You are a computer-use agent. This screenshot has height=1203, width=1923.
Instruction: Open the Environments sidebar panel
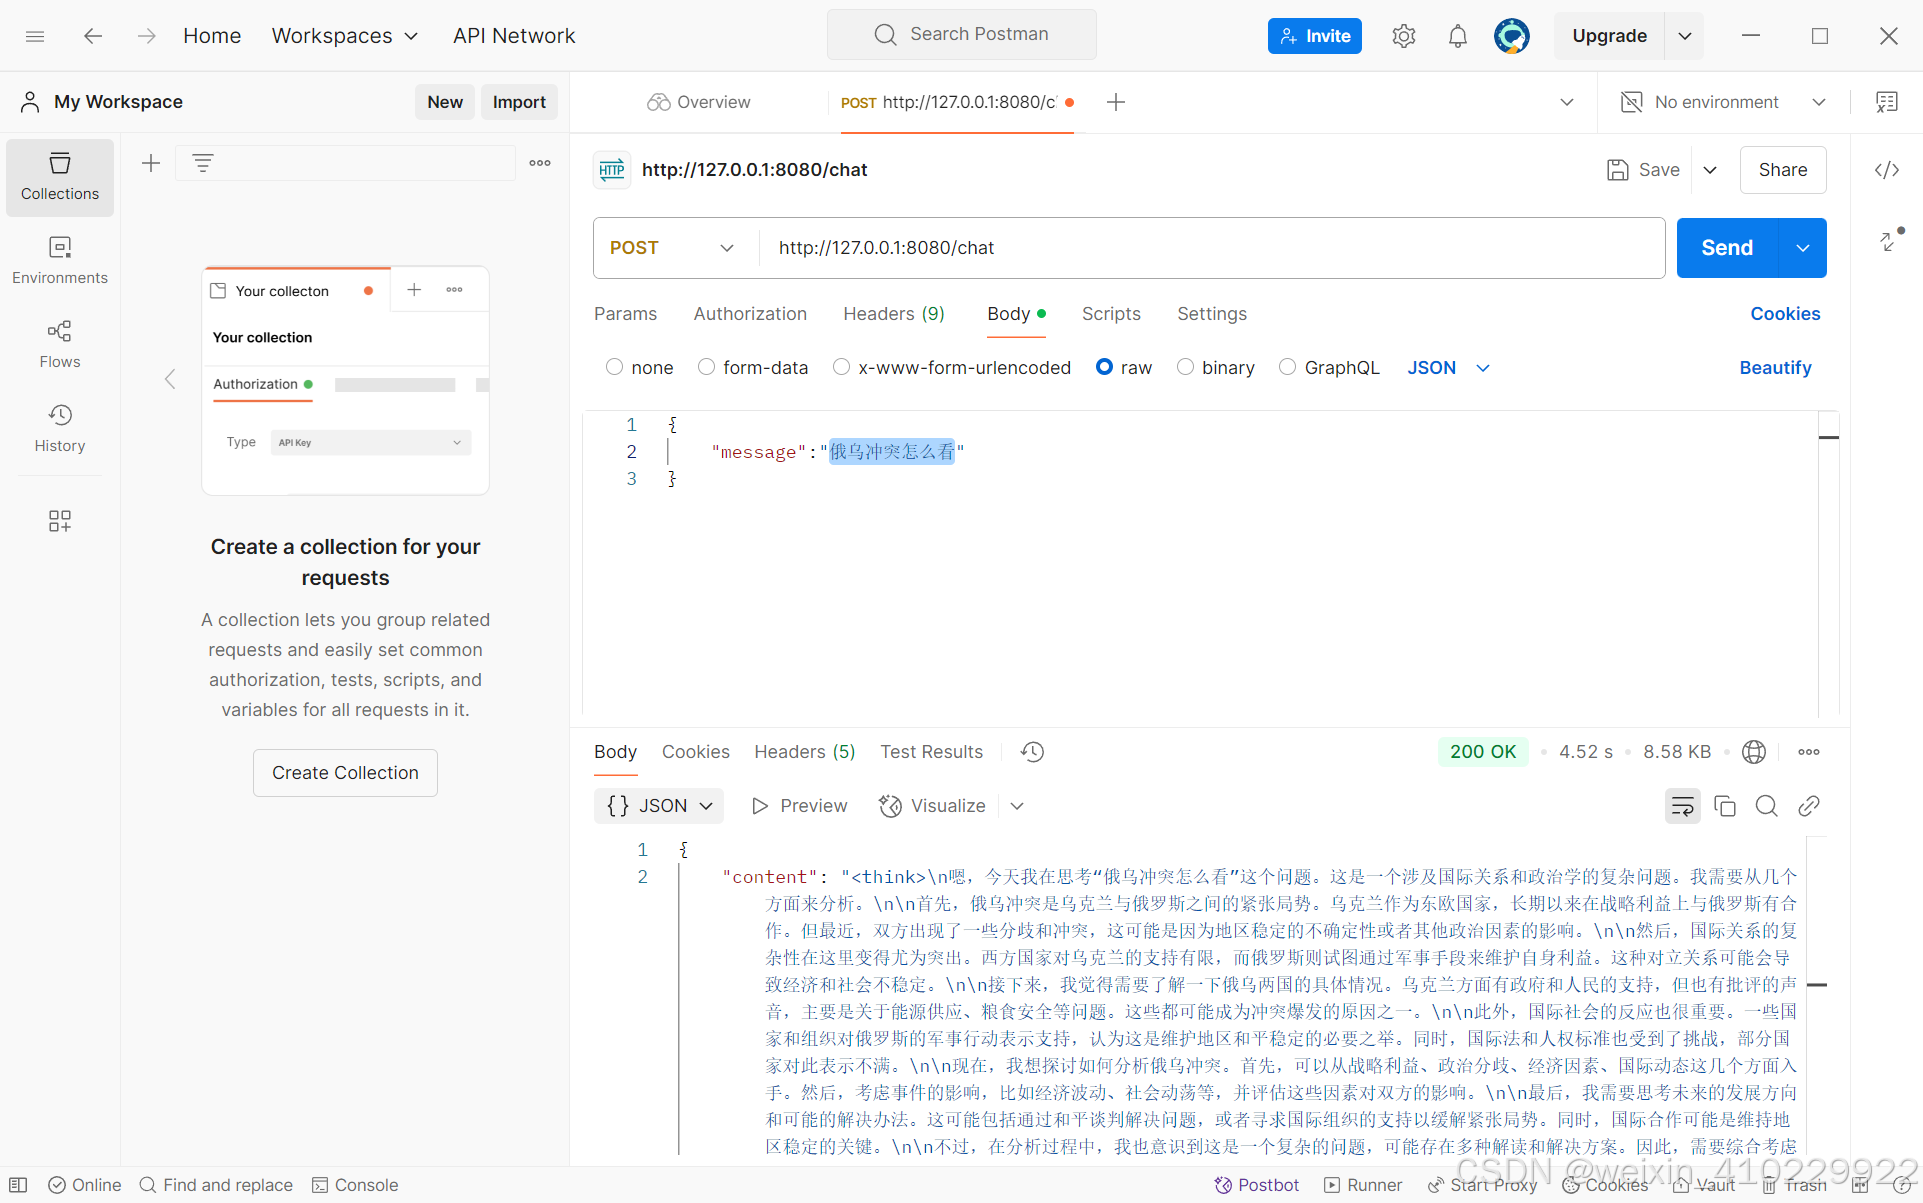point(59,259)
